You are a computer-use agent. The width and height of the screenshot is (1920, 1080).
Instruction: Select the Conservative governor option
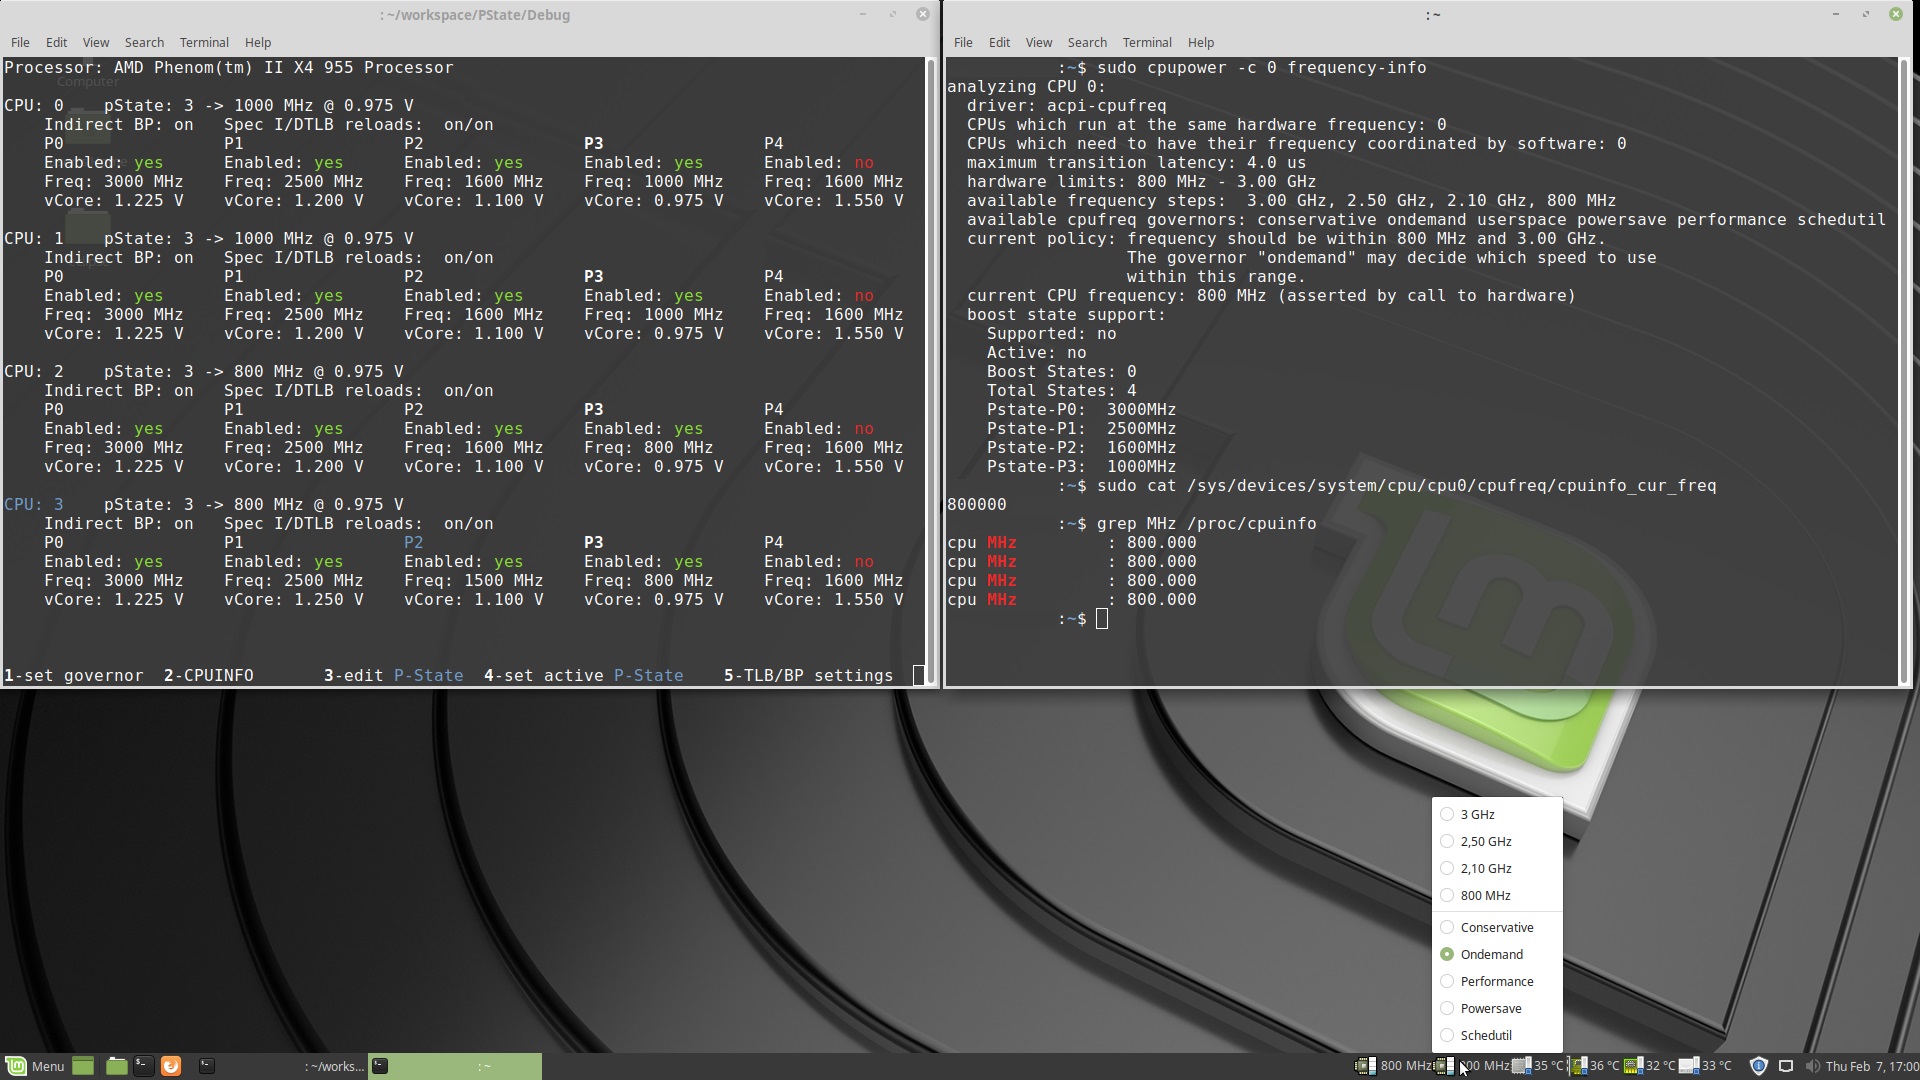1496,928
